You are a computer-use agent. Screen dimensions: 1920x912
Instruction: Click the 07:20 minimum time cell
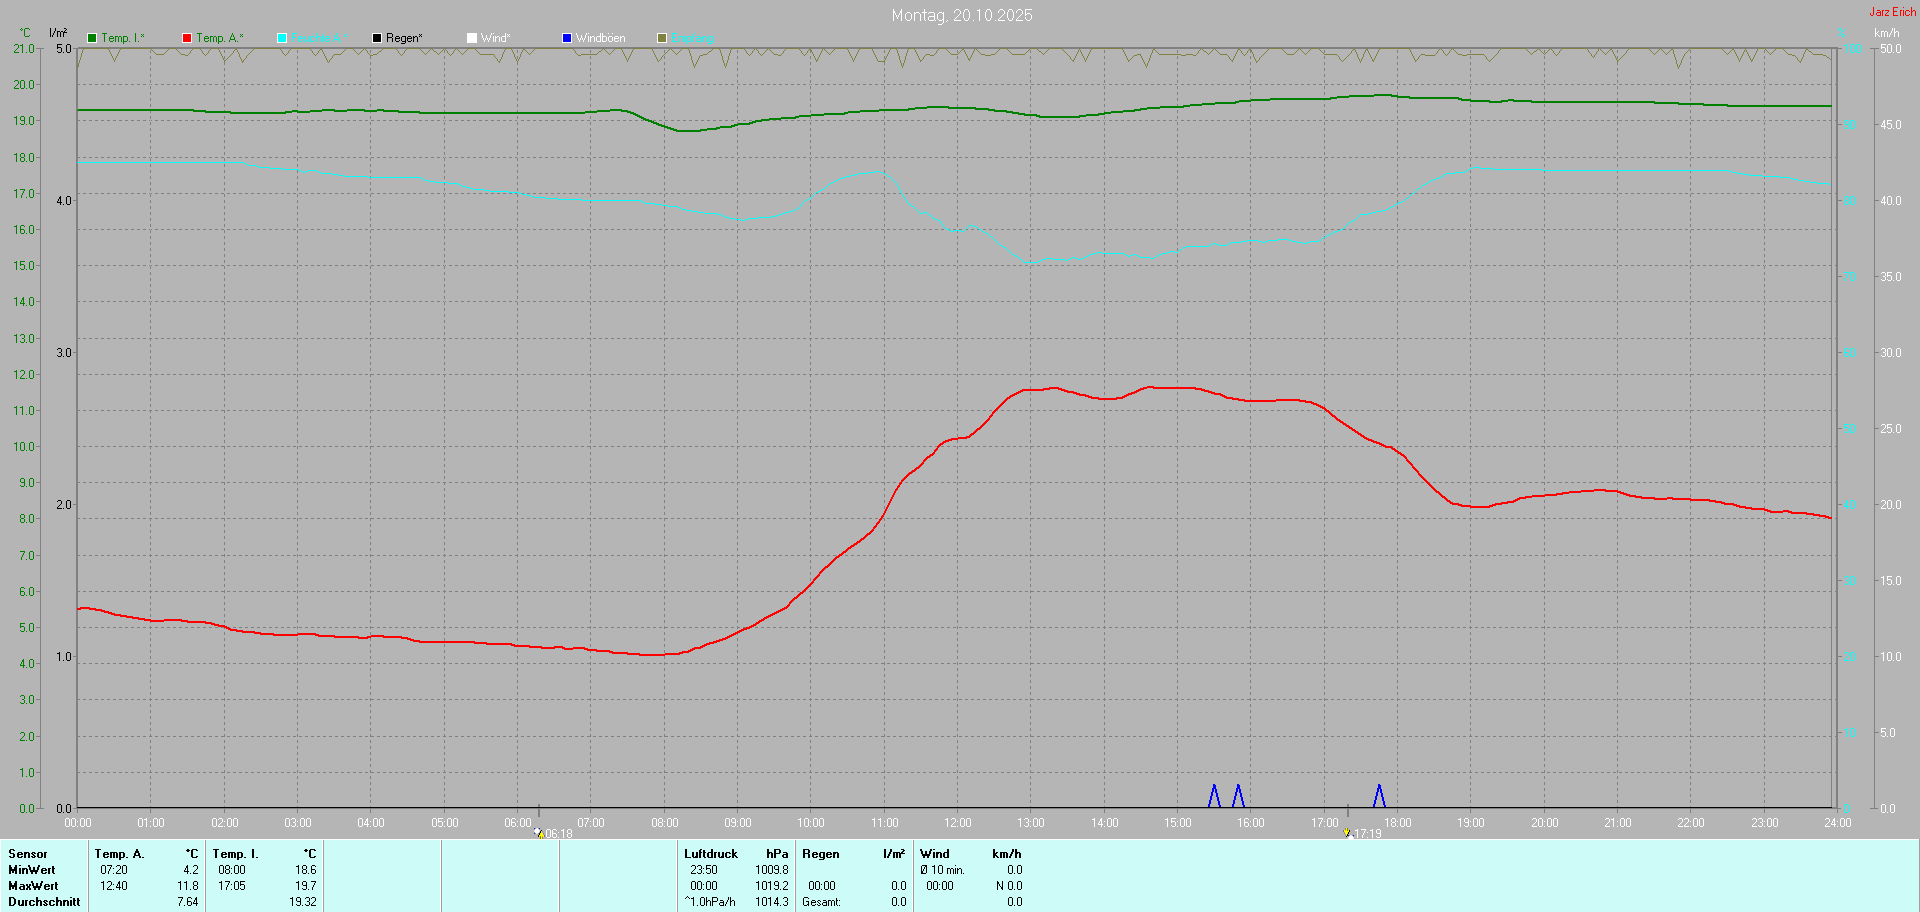114,870
